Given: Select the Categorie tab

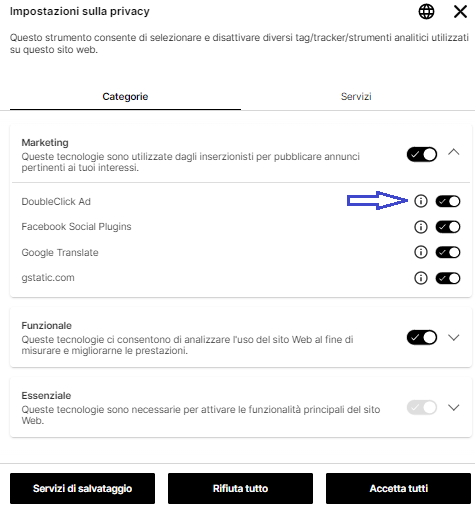Looking at the screenshot, I should 125,97.
